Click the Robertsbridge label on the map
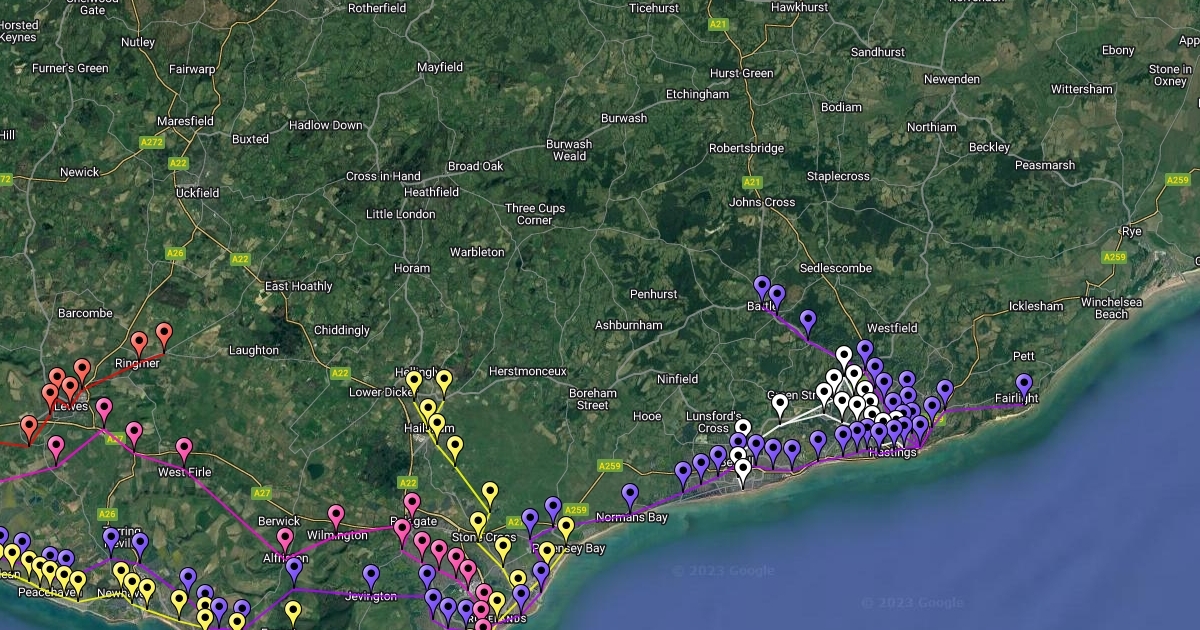The width and height of the screenshot is (1200, 630). pyautogui.click(x=746, y=148)
